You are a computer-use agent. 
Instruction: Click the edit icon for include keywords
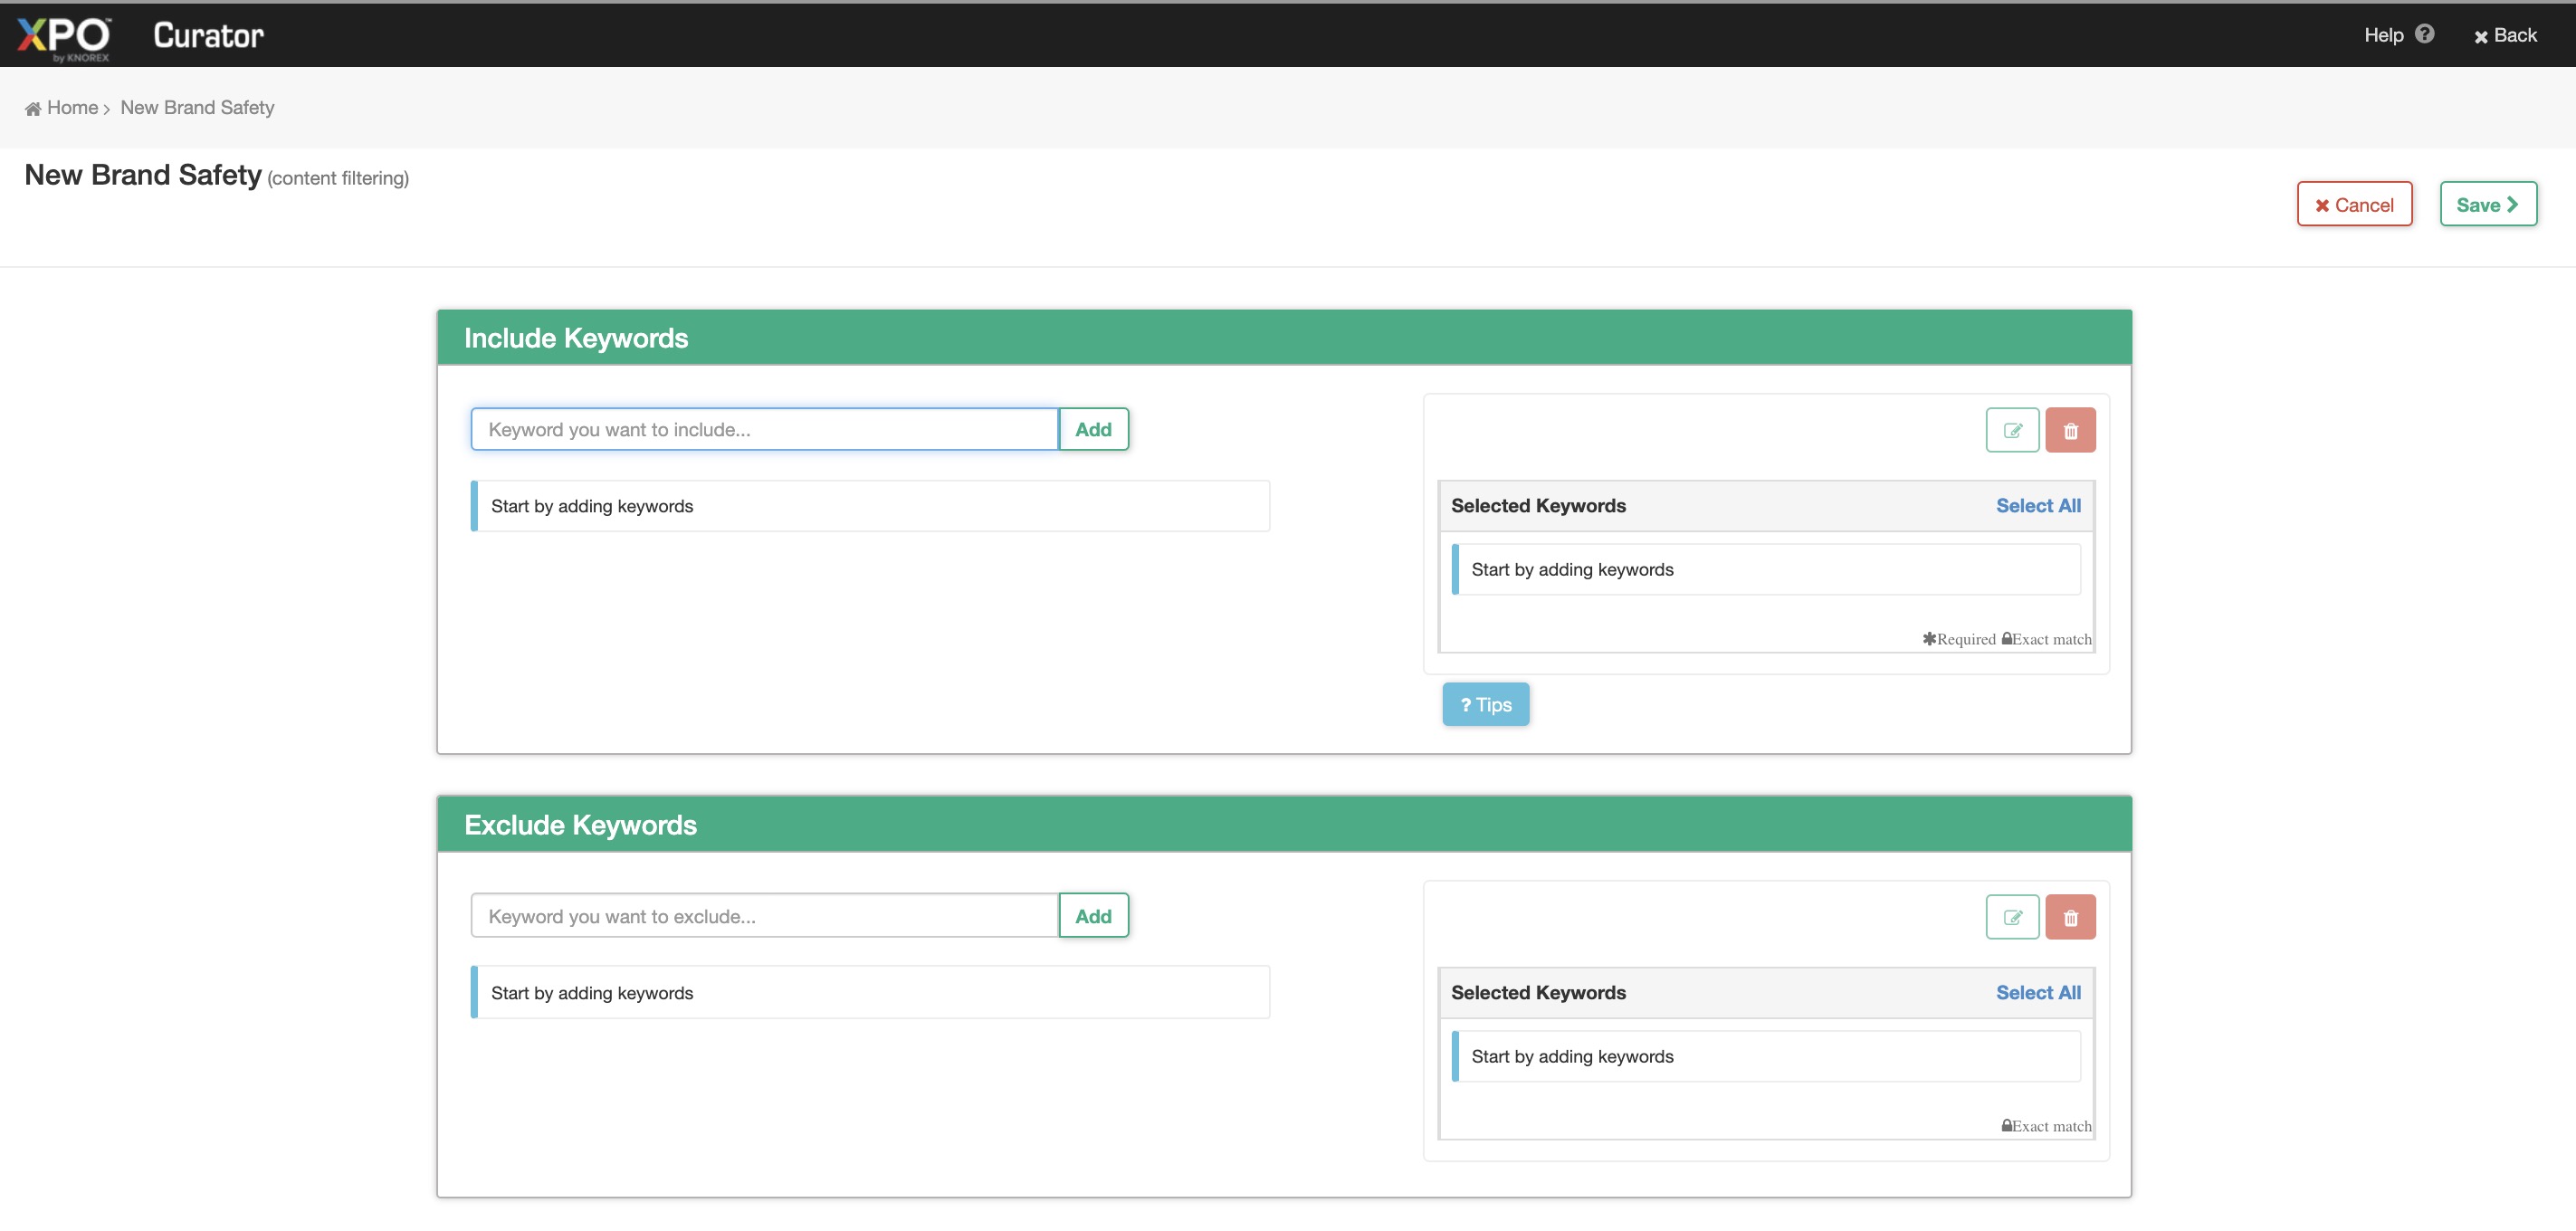(2012, 430)
